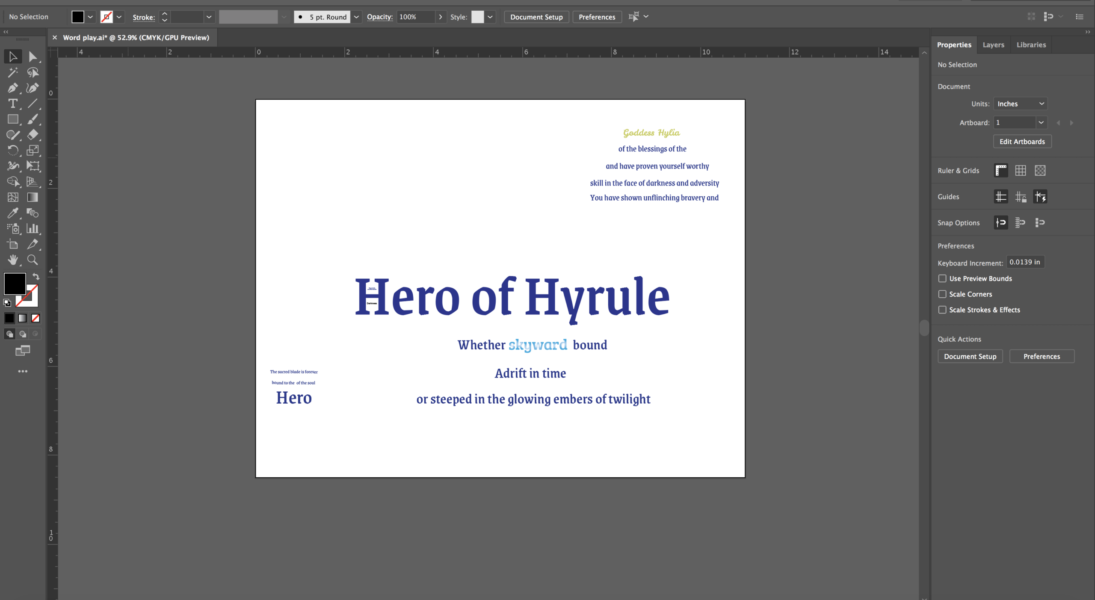Select the Type tool in the toolbar

click(x=13, y=102)
